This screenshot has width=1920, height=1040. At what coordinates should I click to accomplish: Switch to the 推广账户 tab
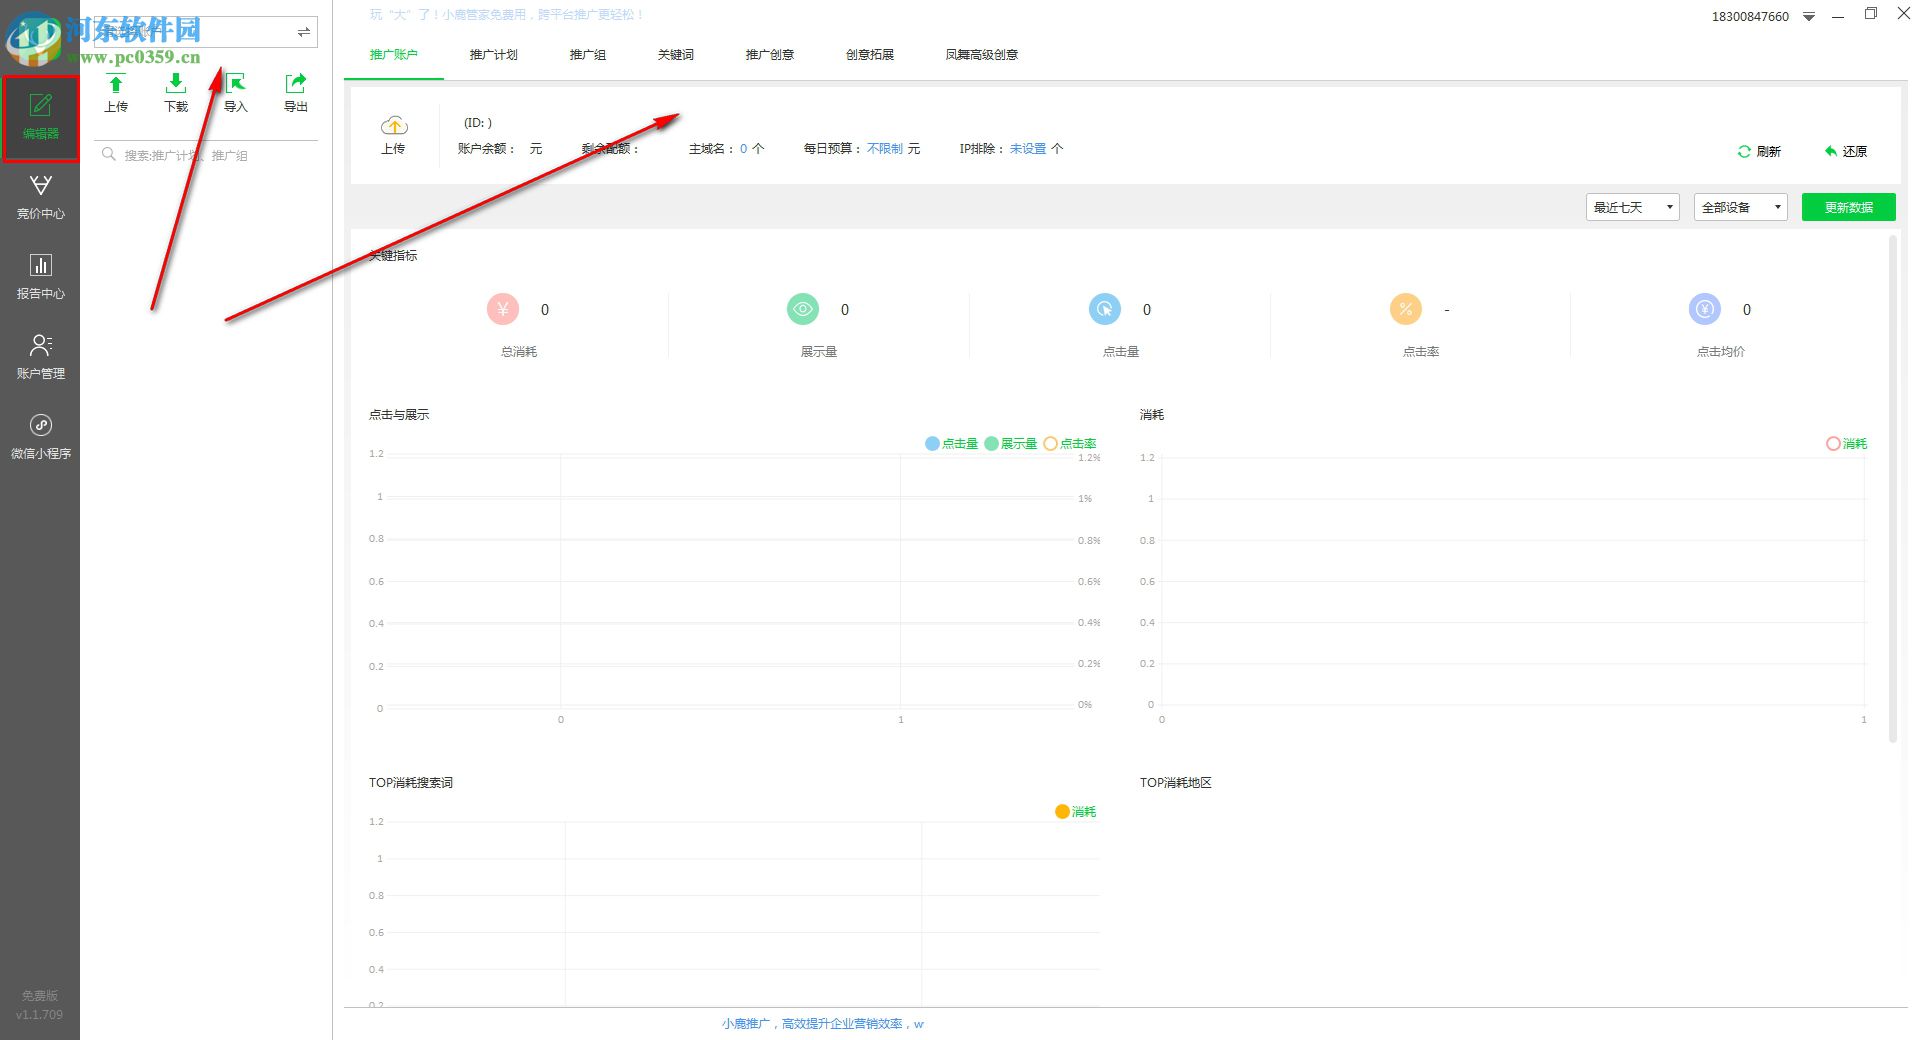click(394, 54)
